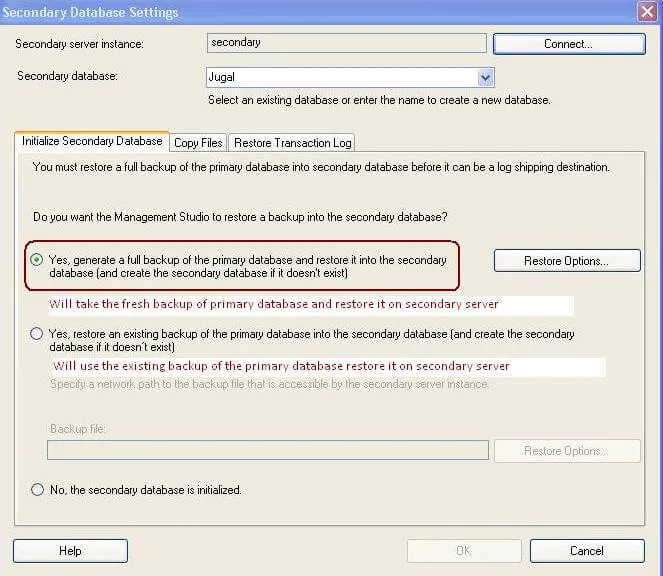Select generate a full backup radio option
Viewport: 663px width, 576px height.
pos(37,259)
